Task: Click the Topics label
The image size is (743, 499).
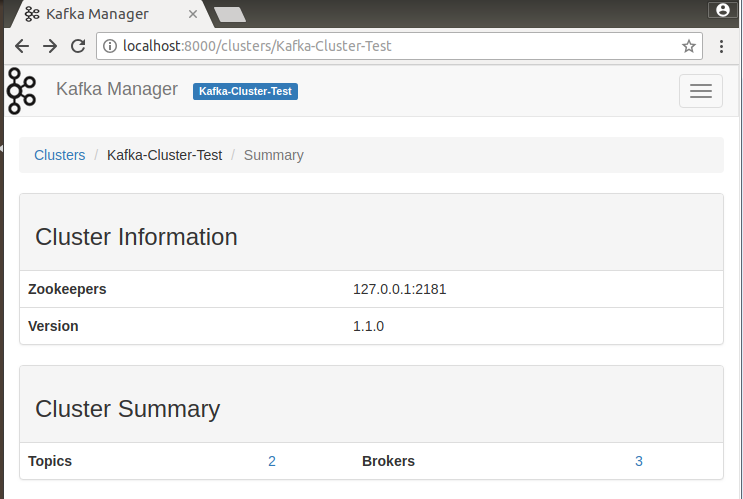Action: pyautogui.click(x=50, y=461)
